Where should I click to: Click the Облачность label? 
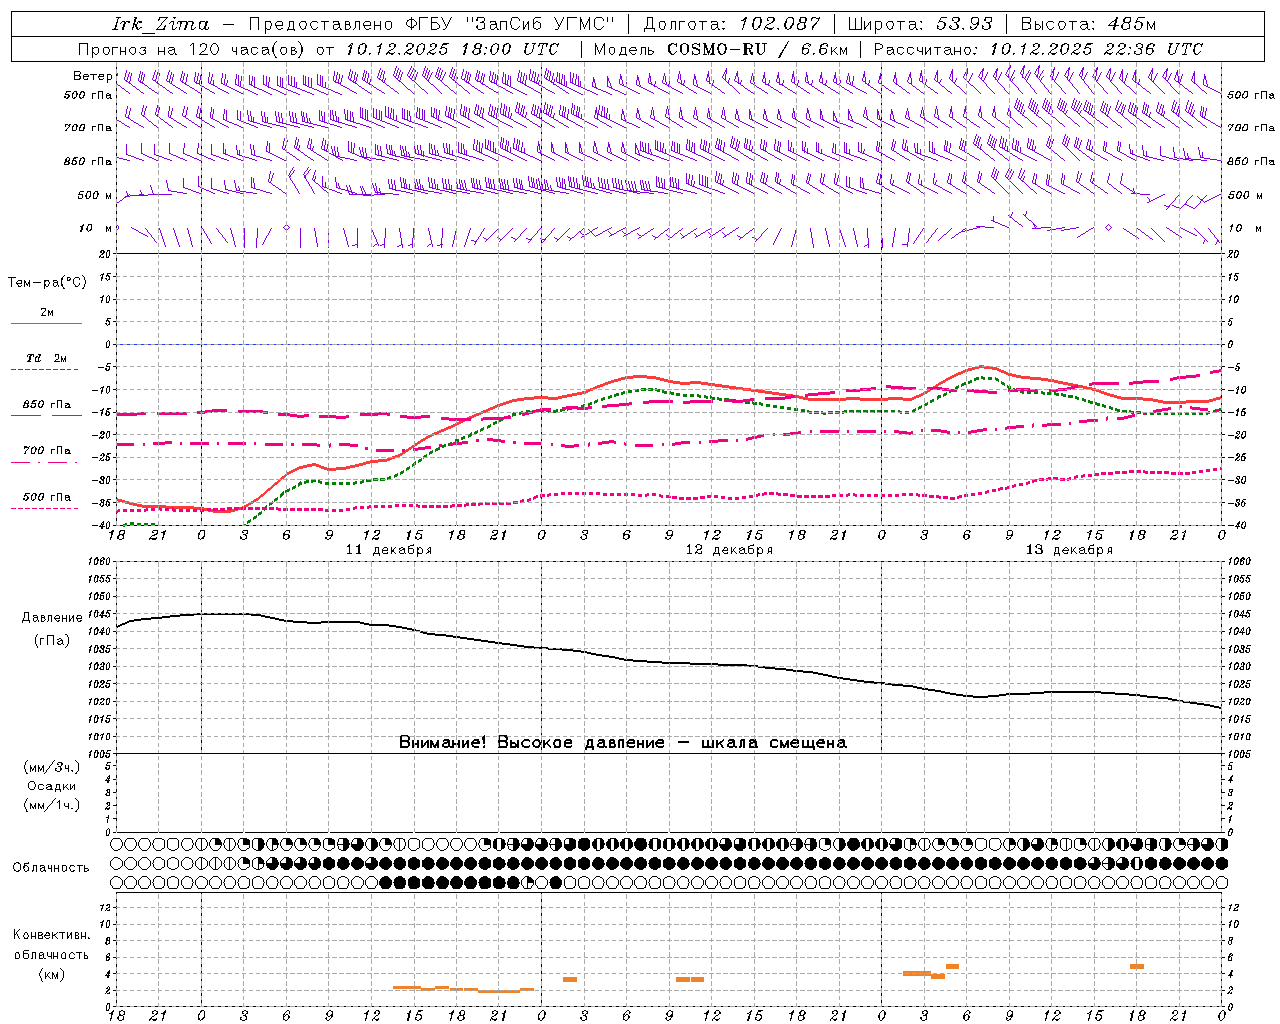click(x=51, y=868)
